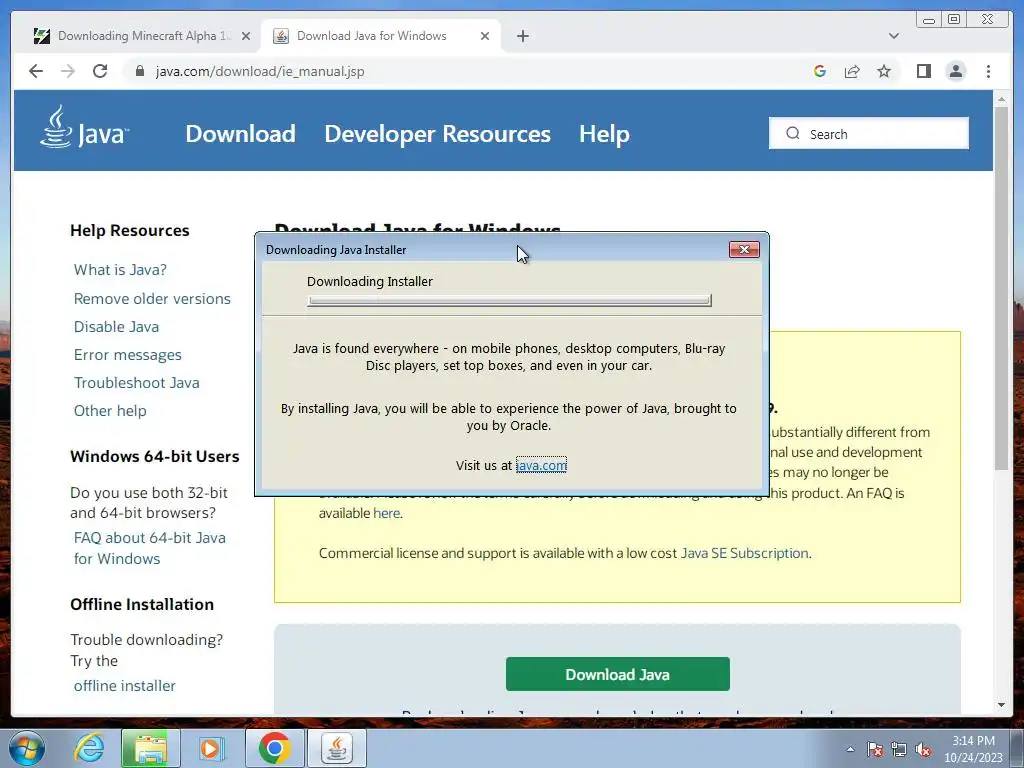
Task: Click the Help Resources heading
Action: pyautogui.click(x=130, y=231)
